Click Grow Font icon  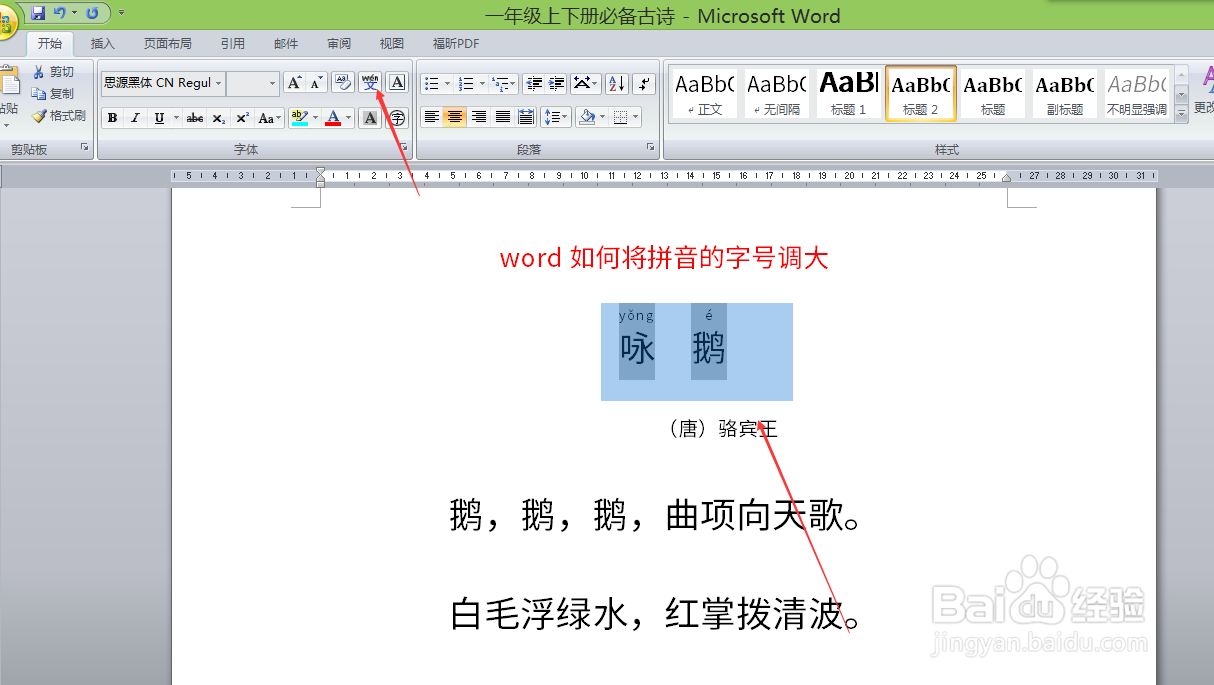coord(294,83)
